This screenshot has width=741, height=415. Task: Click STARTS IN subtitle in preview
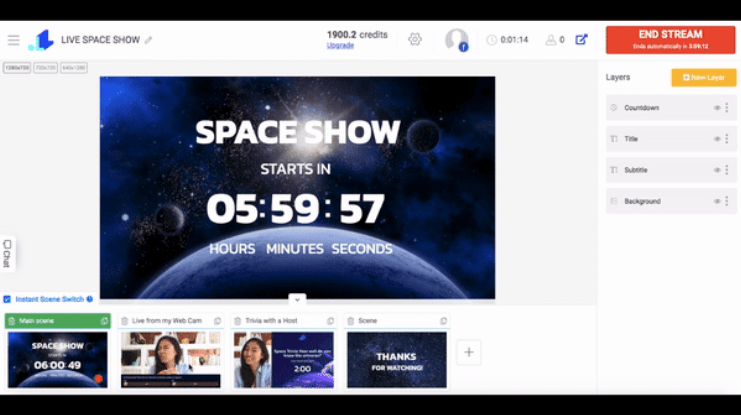pyautogui.click(x=295, y=169)
